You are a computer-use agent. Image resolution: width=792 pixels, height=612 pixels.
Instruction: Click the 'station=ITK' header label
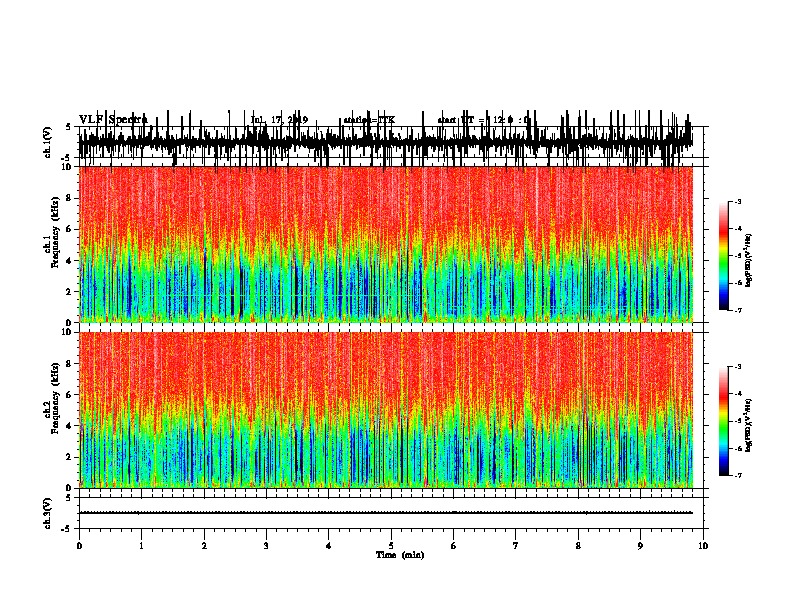tap(369, 120)
